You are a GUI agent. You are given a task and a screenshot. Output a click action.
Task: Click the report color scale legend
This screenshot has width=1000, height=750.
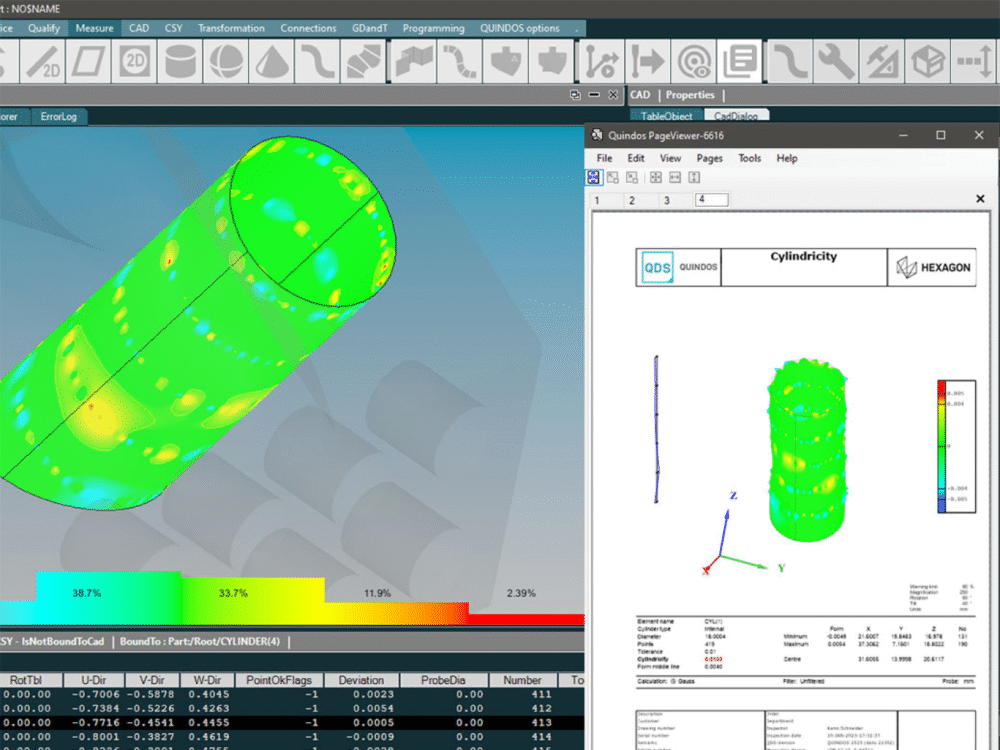pyautogui.click(x=955, y=446)
